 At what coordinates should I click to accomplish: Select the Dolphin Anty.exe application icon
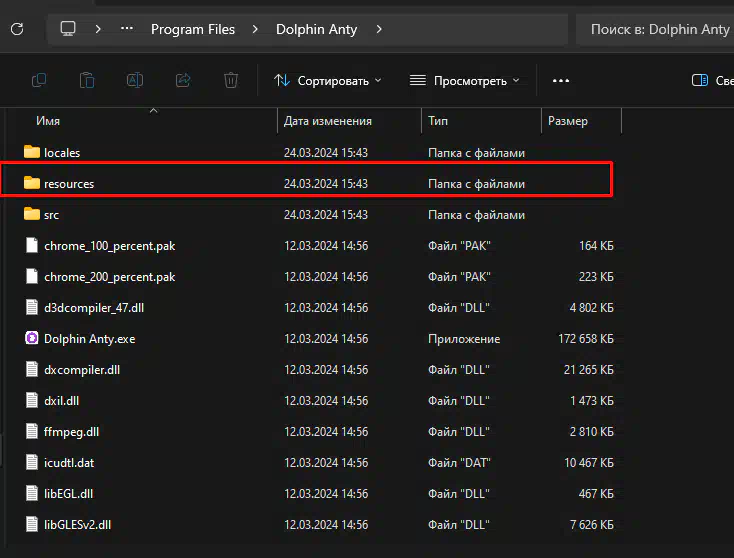click(32, 339)
